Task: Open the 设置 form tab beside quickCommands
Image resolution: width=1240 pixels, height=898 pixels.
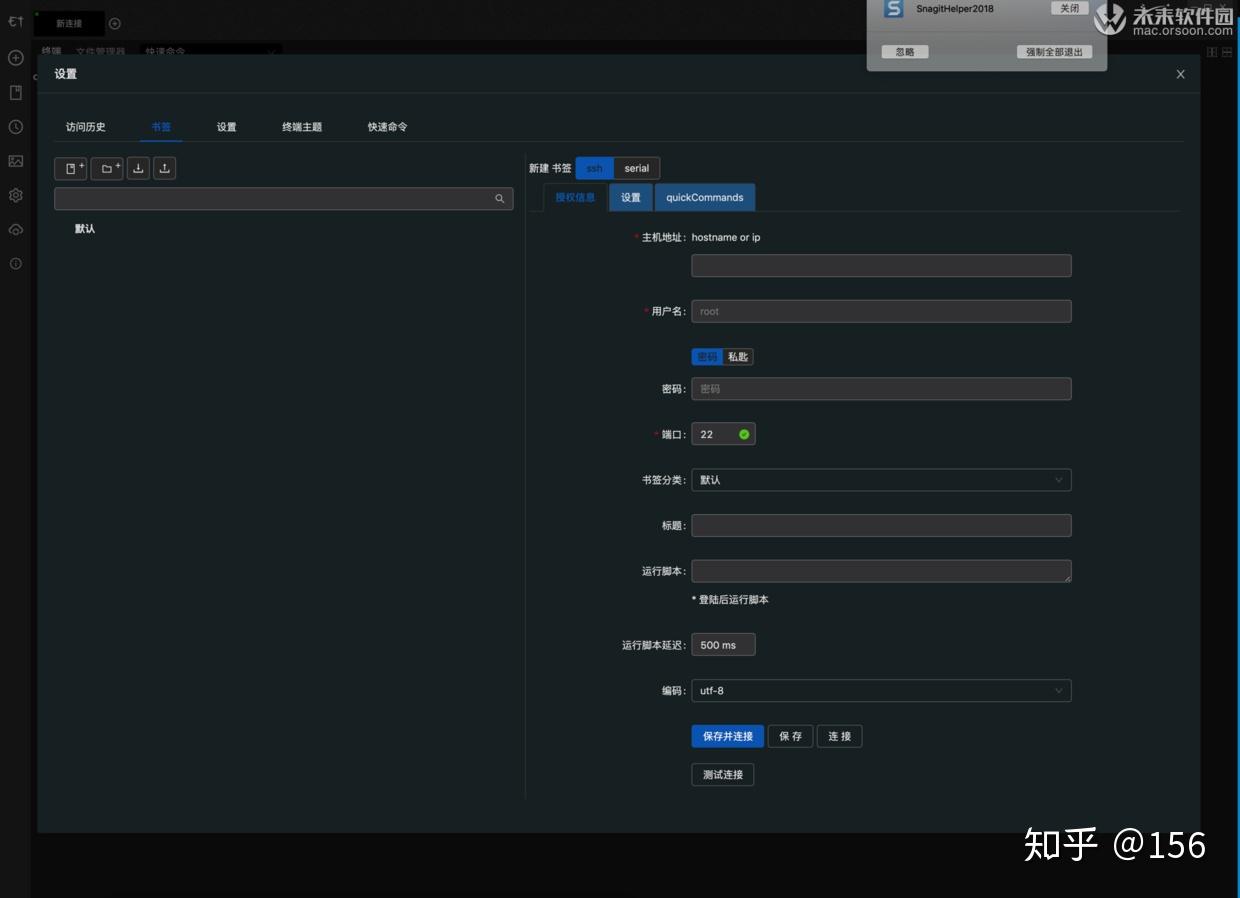Action: click(631, 197)
